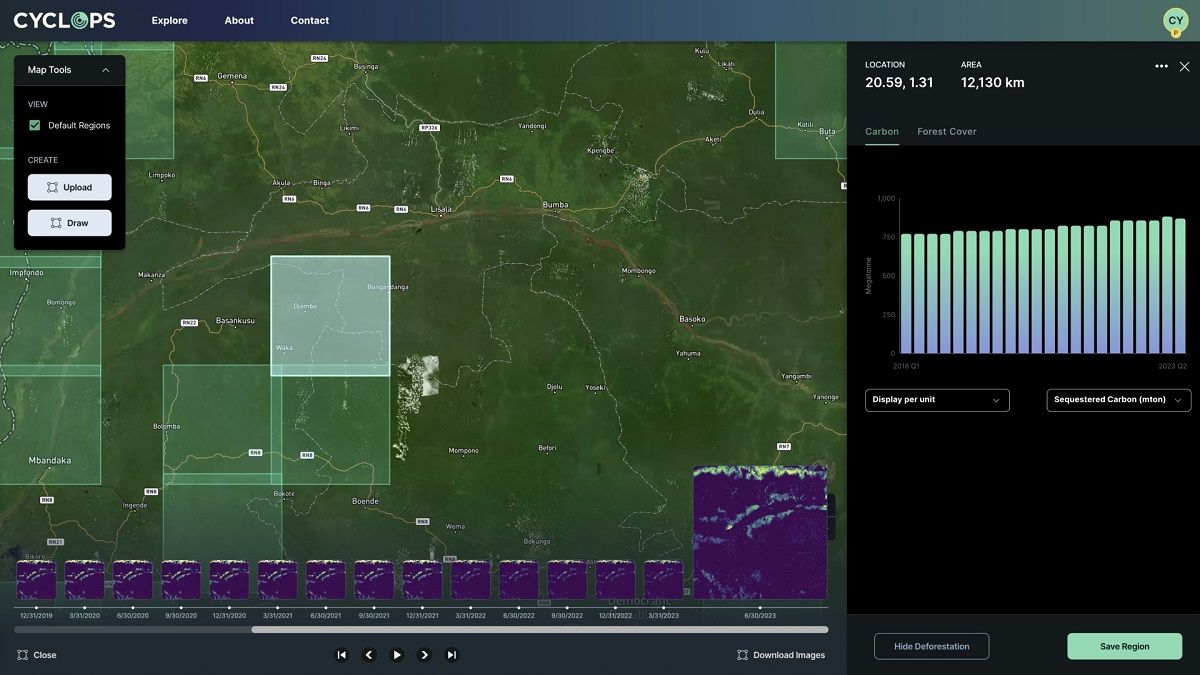Click the 12/31/2019 timeline marker dot

tap(36, 607)
